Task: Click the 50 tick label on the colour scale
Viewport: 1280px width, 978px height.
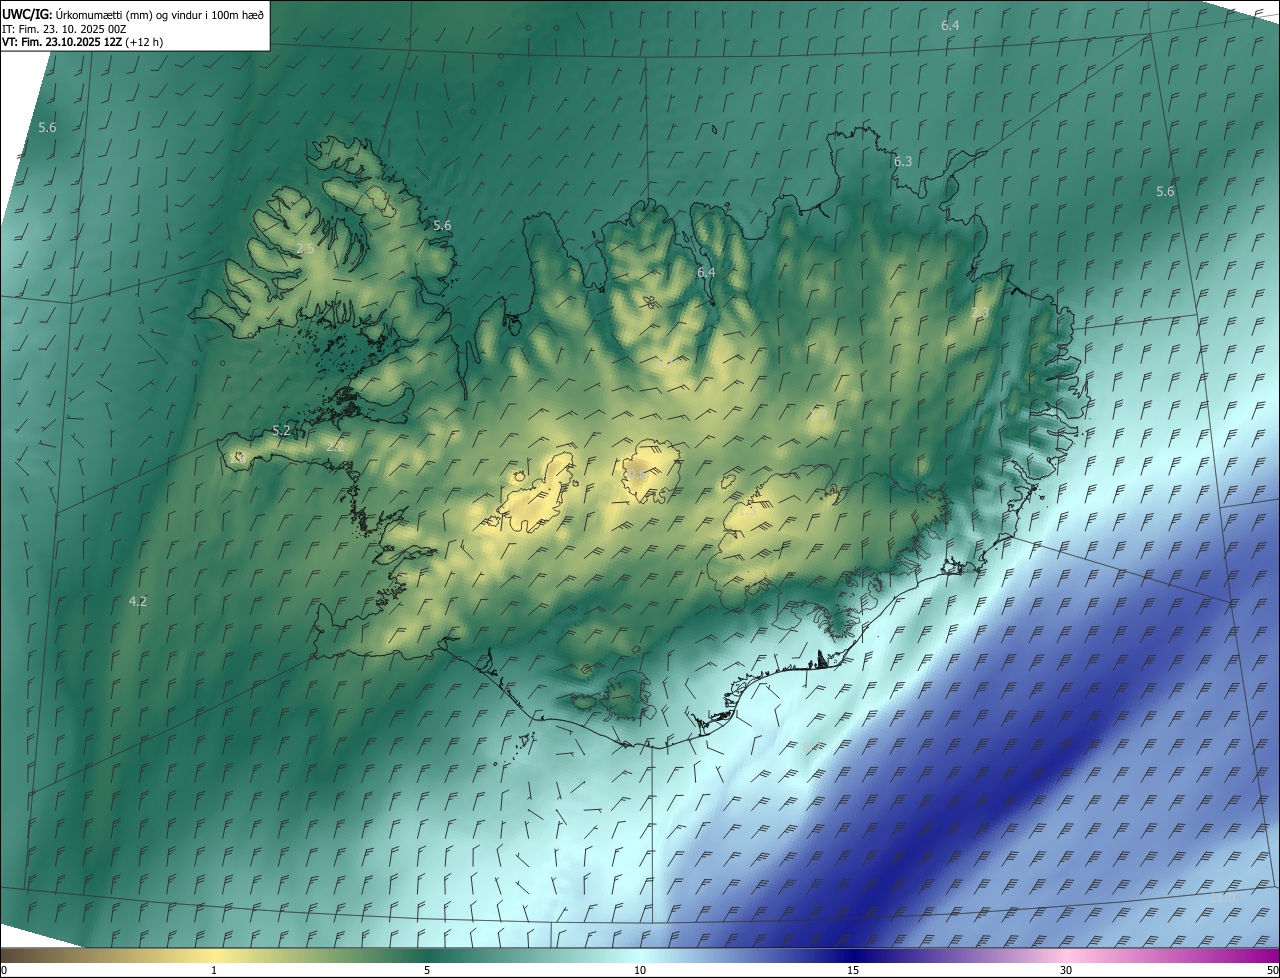Action: pyautogui.click(x=1272, y=970)
